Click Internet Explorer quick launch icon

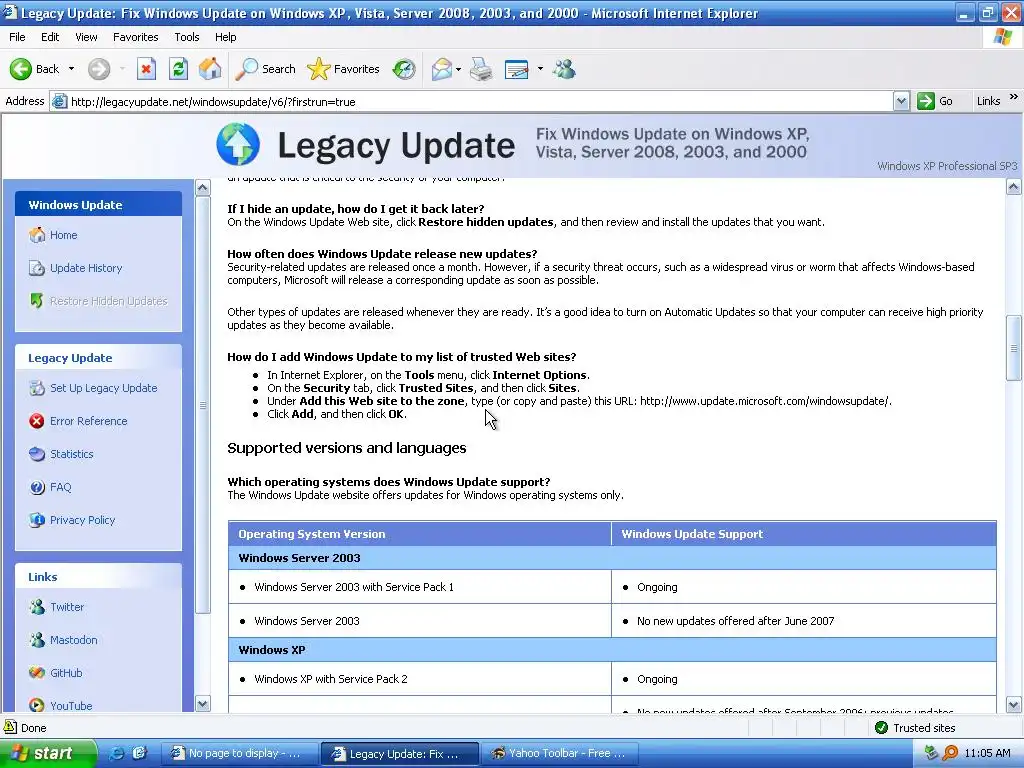(116, 753)
